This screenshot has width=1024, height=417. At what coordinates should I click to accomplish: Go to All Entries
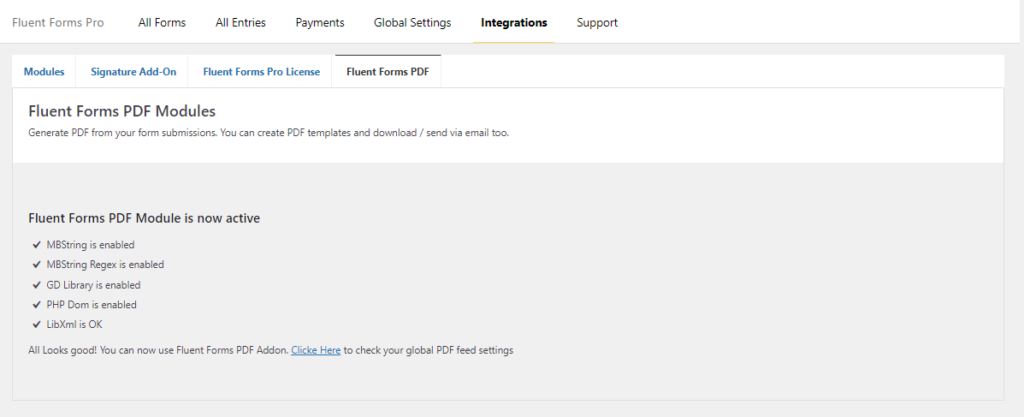click(x=240, y=23)
